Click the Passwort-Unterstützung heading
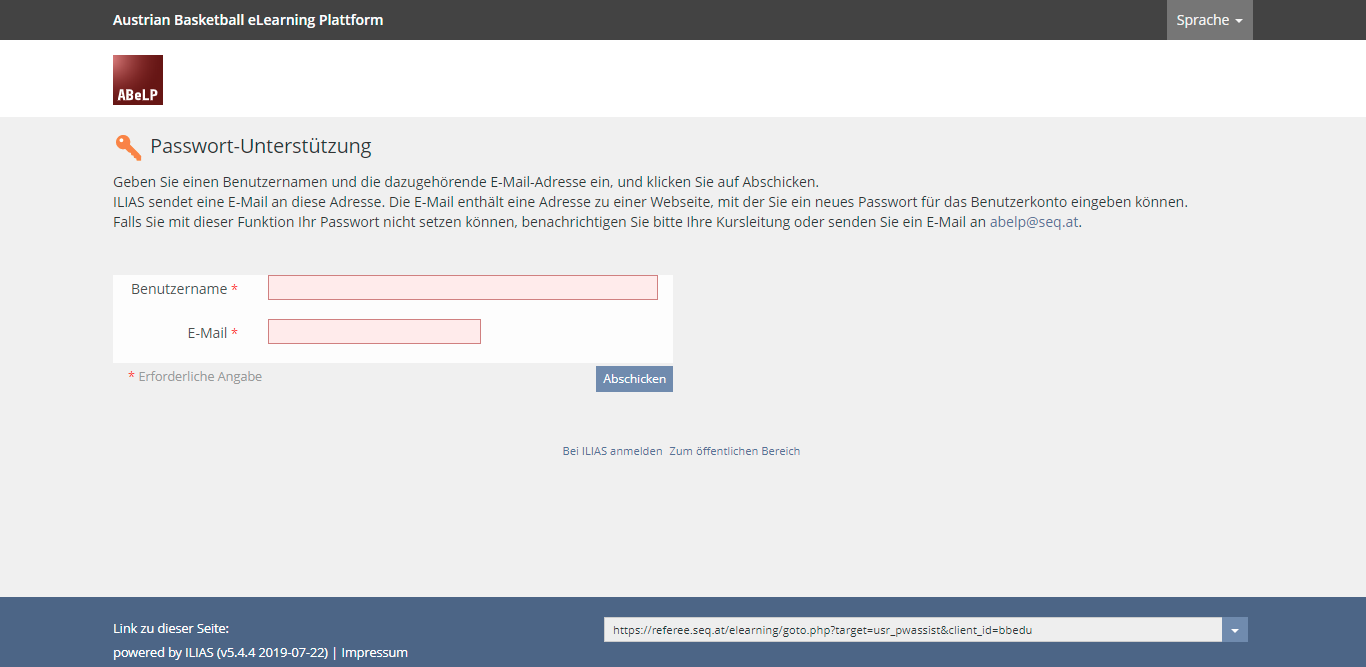 [260, 146]
